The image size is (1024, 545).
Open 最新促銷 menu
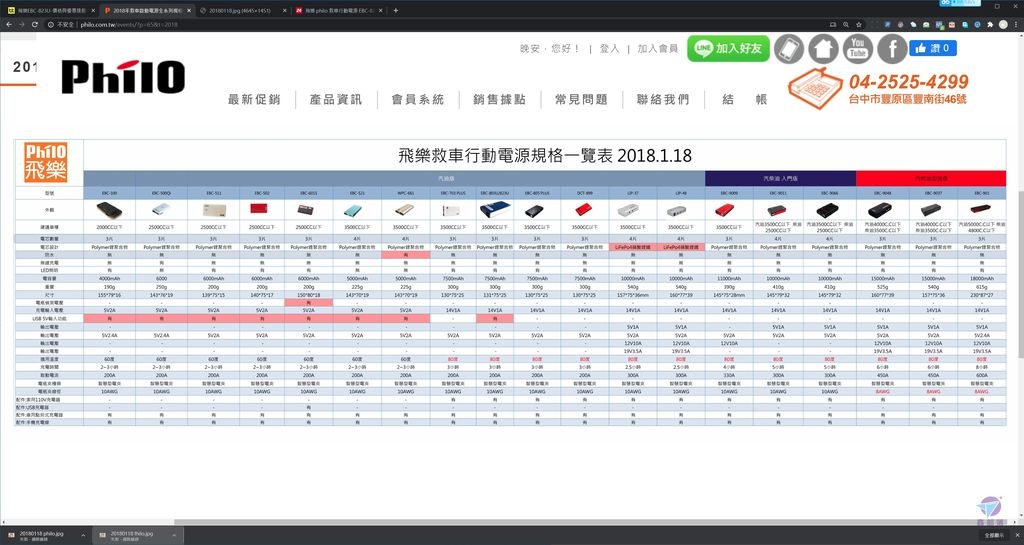pyautogui.click(x=254, y=99)
